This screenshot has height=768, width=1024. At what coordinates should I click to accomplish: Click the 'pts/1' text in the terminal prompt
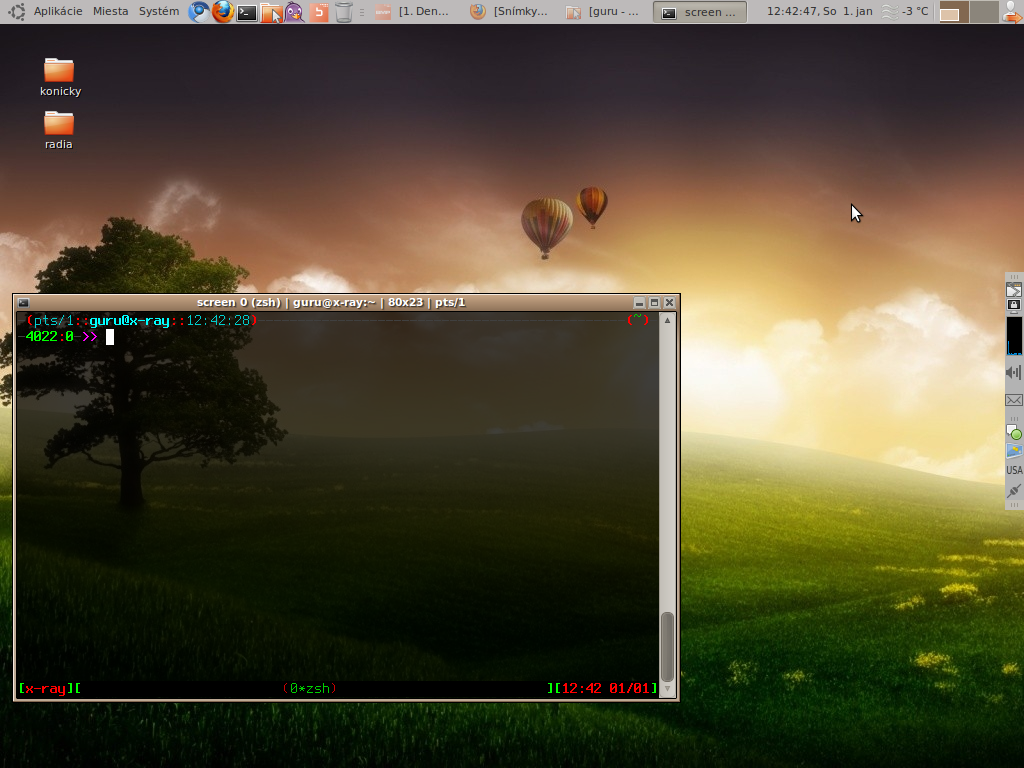(54, 321)
